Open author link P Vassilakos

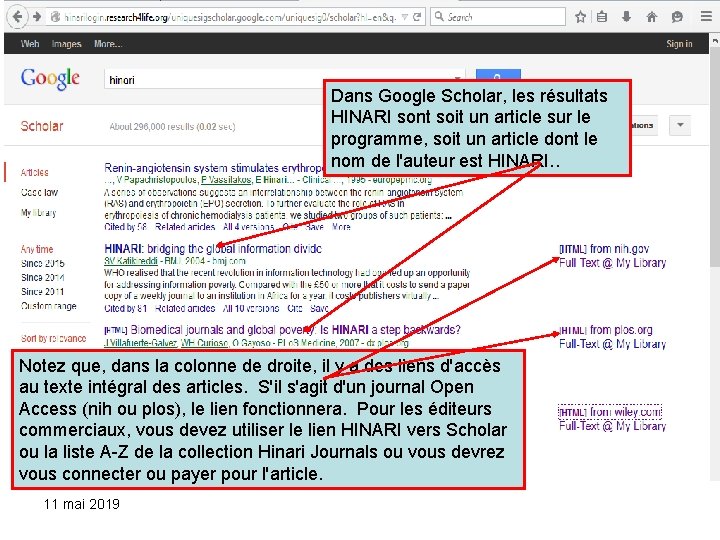tap(226, 180)
